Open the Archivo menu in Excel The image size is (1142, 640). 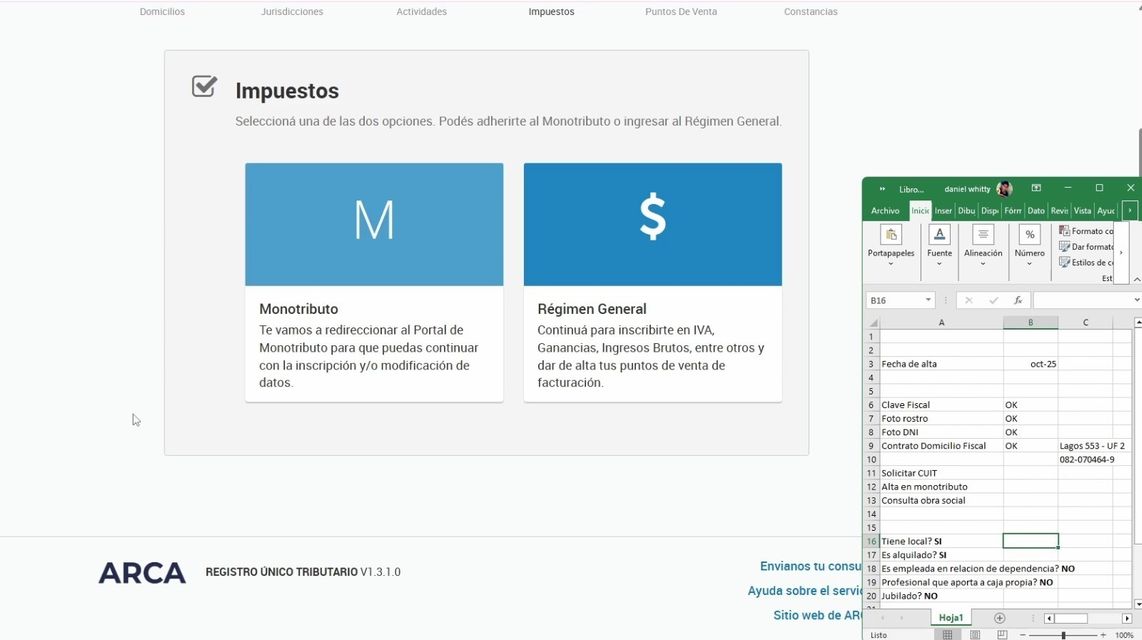click(x=885, y=211)
